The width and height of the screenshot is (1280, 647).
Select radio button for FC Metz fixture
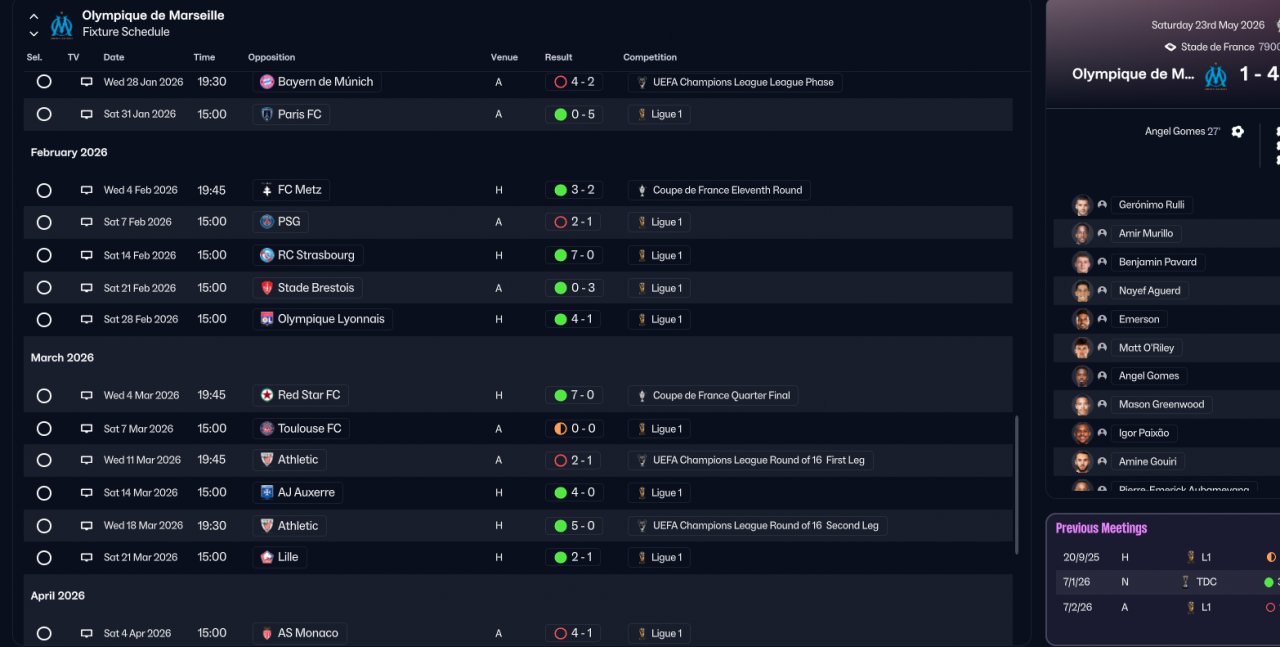click(44, 190)
